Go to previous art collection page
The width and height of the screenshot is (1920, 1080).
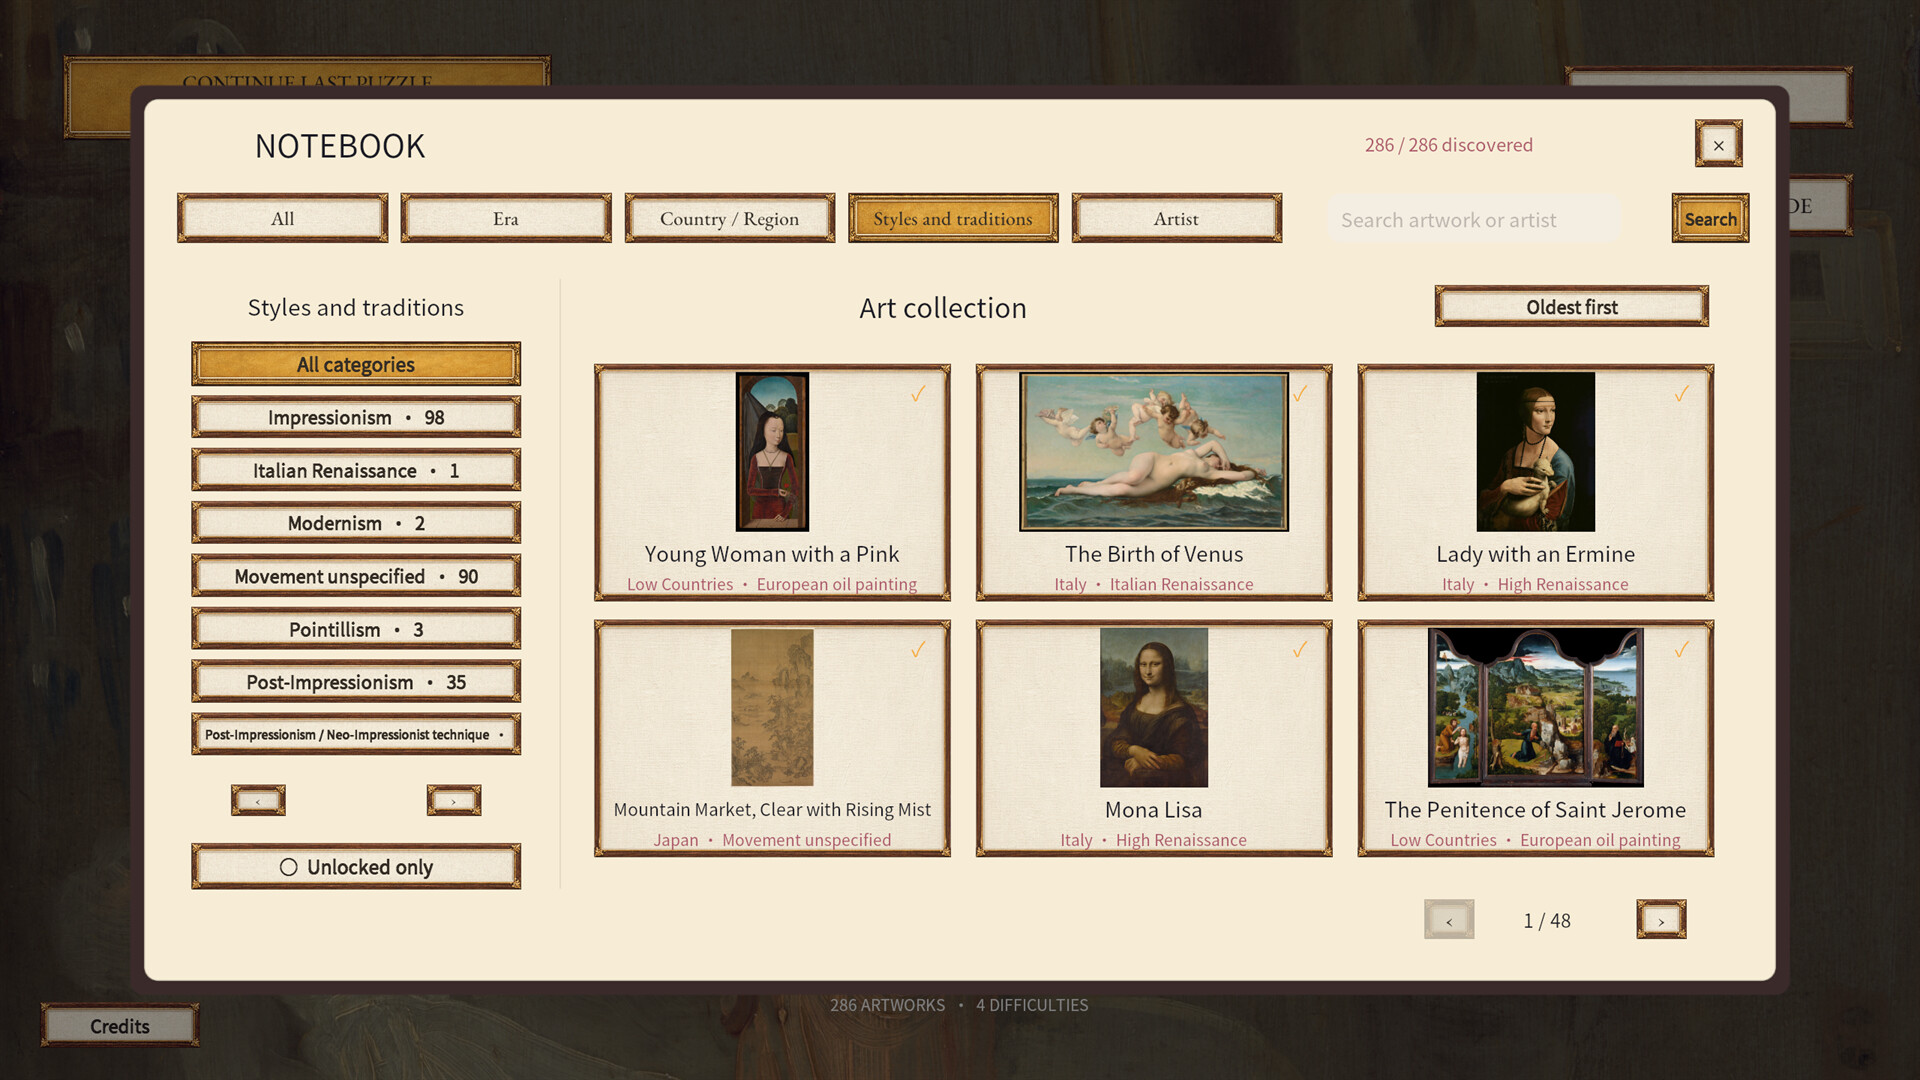pos(1449,920)
